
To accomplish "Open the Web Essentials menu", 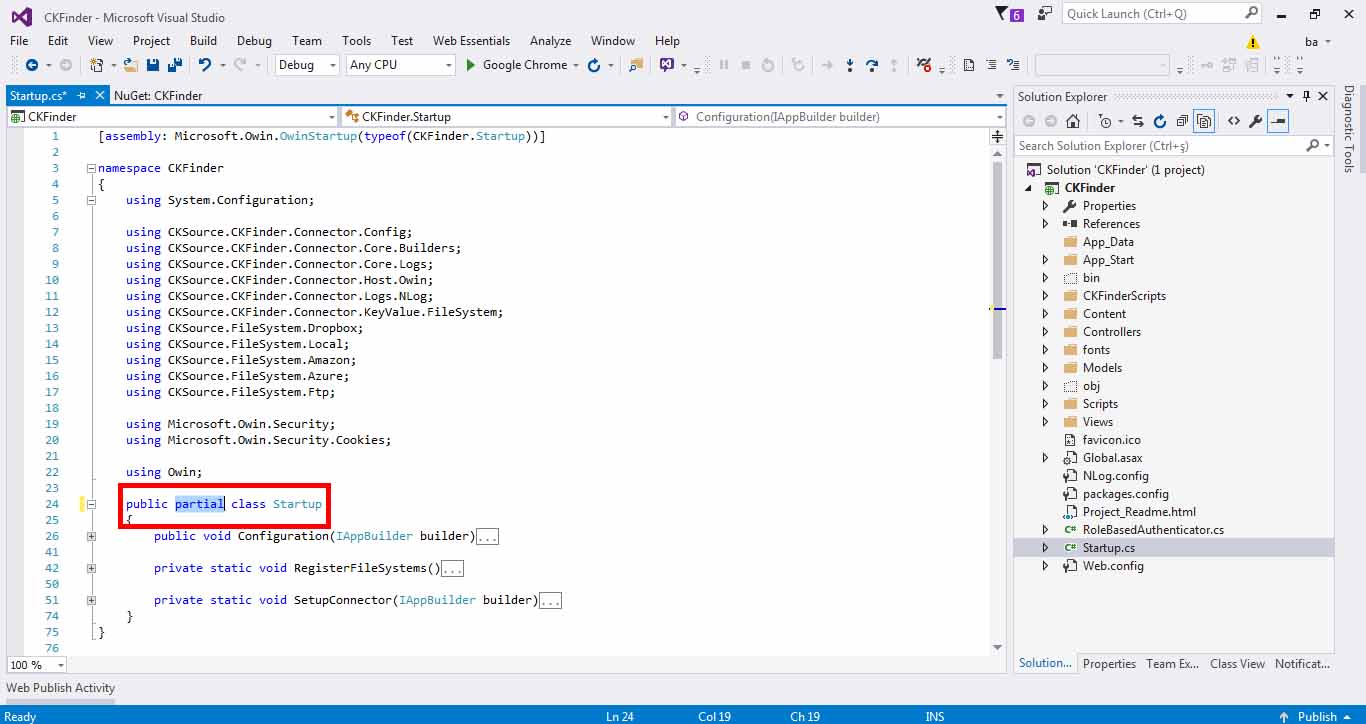I will tap(471, 41).
